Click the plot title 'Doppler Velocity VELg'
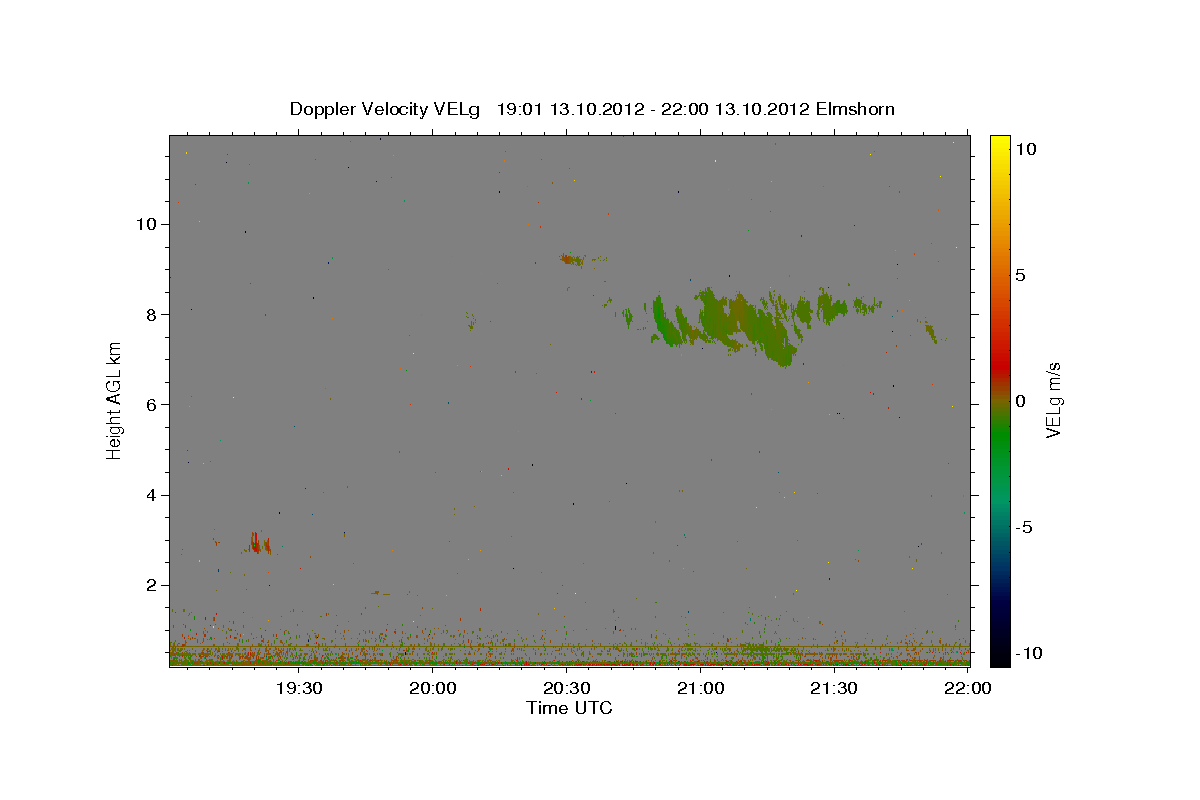1200x800 pixels. [384, 109]
